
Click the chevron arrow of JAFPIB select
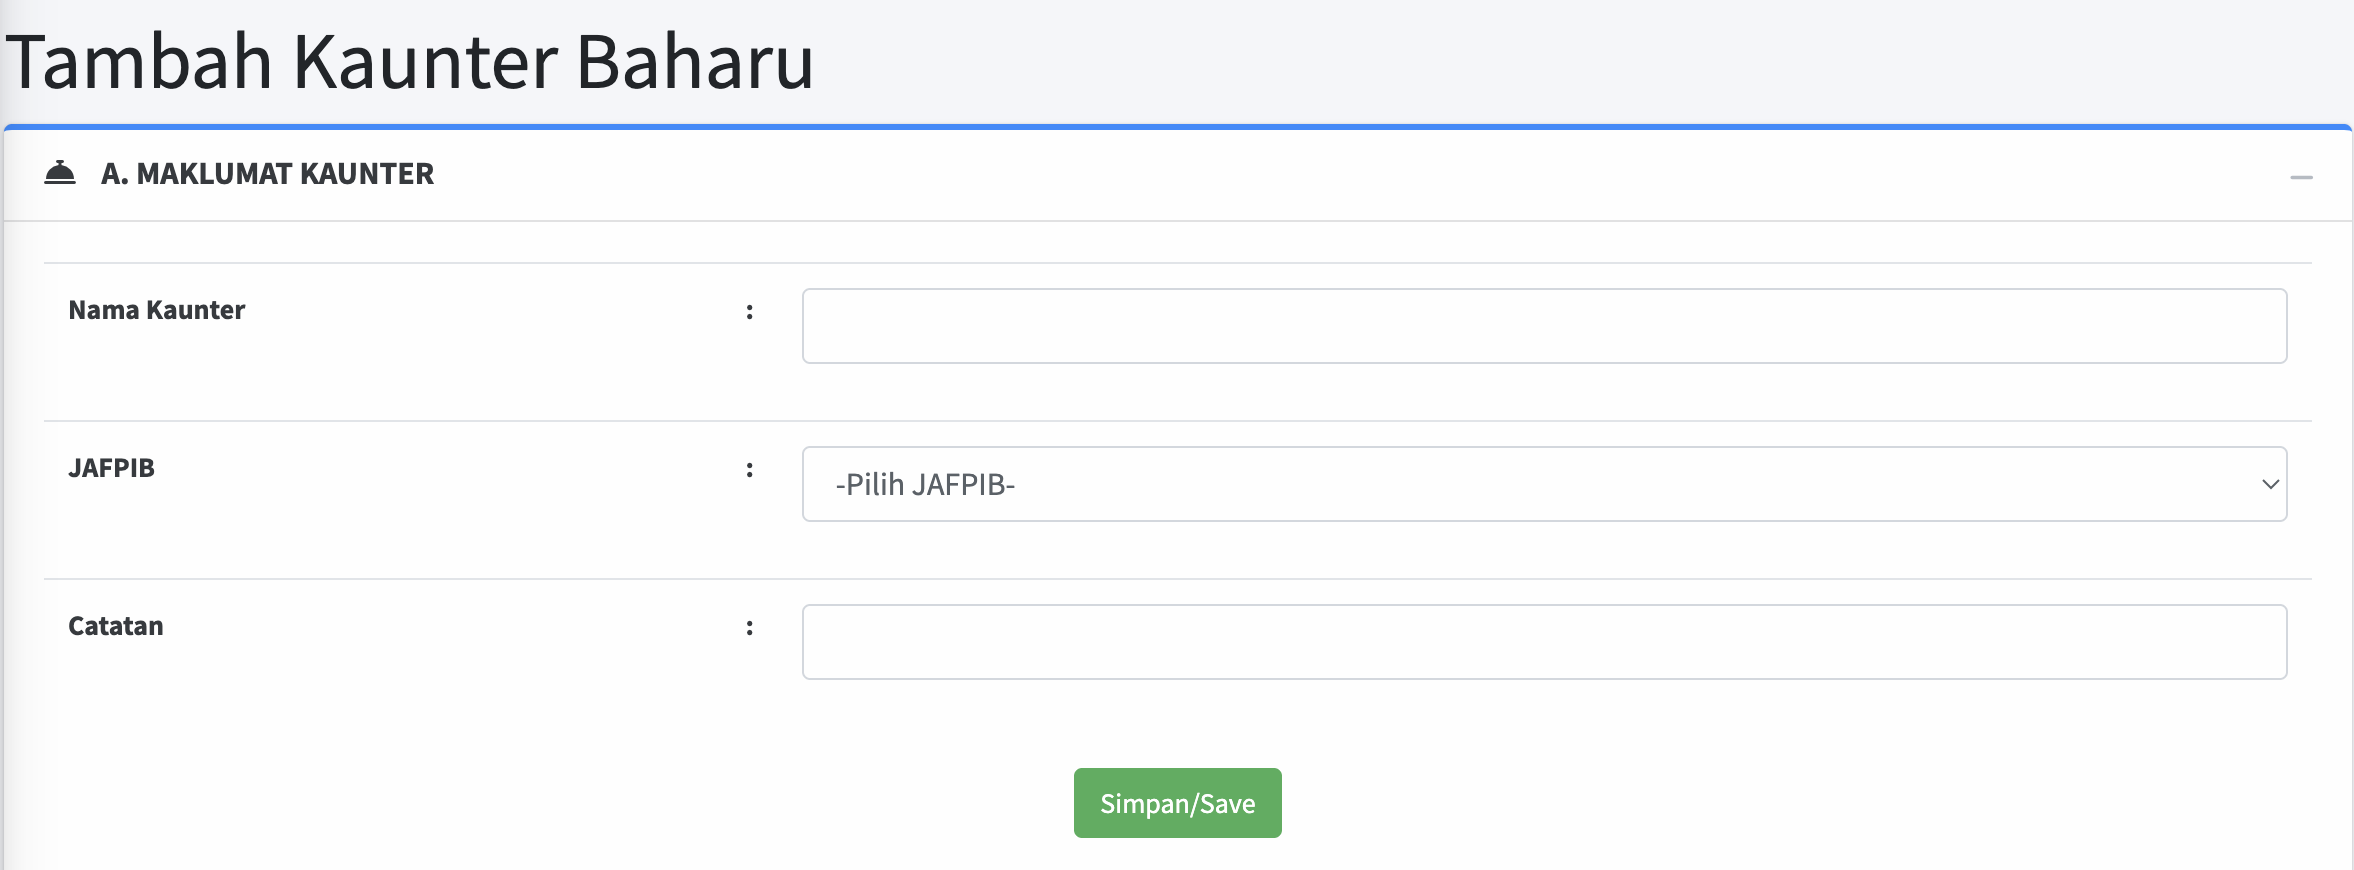click(2269, 484)
